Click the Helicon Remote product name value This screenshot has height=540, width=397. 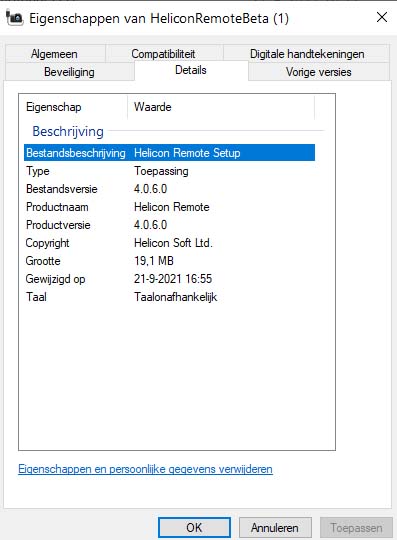[x=171, y=207]
